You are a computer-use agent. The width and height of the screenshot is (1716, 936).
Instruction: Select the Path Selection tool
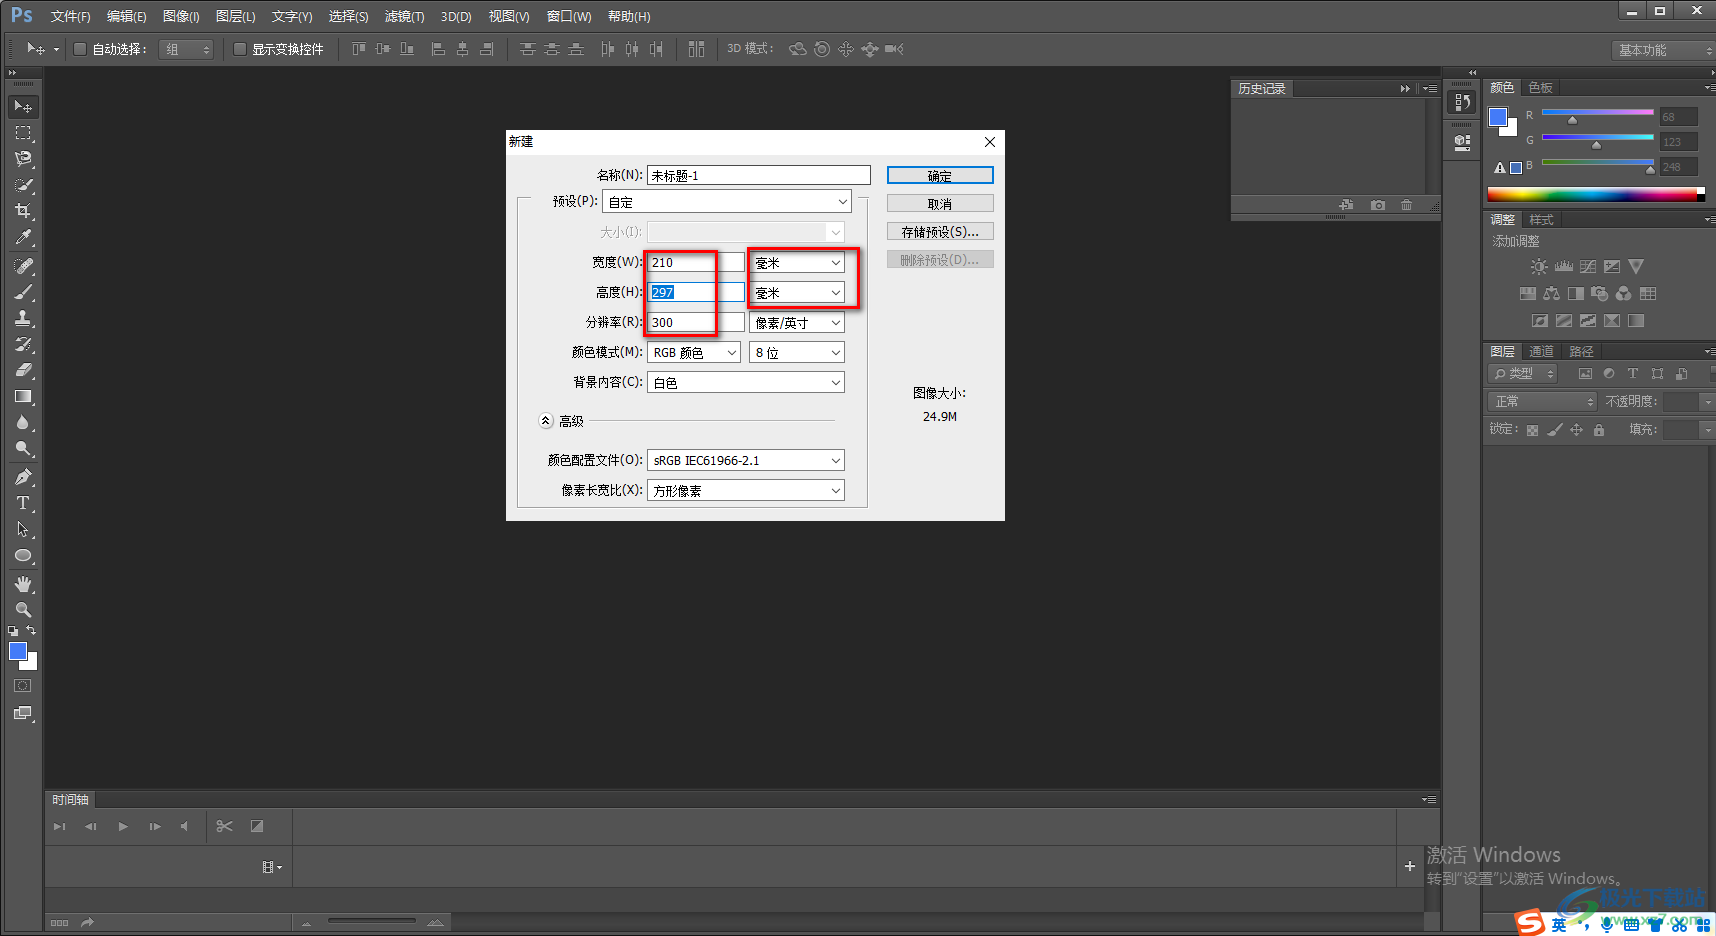23,529
